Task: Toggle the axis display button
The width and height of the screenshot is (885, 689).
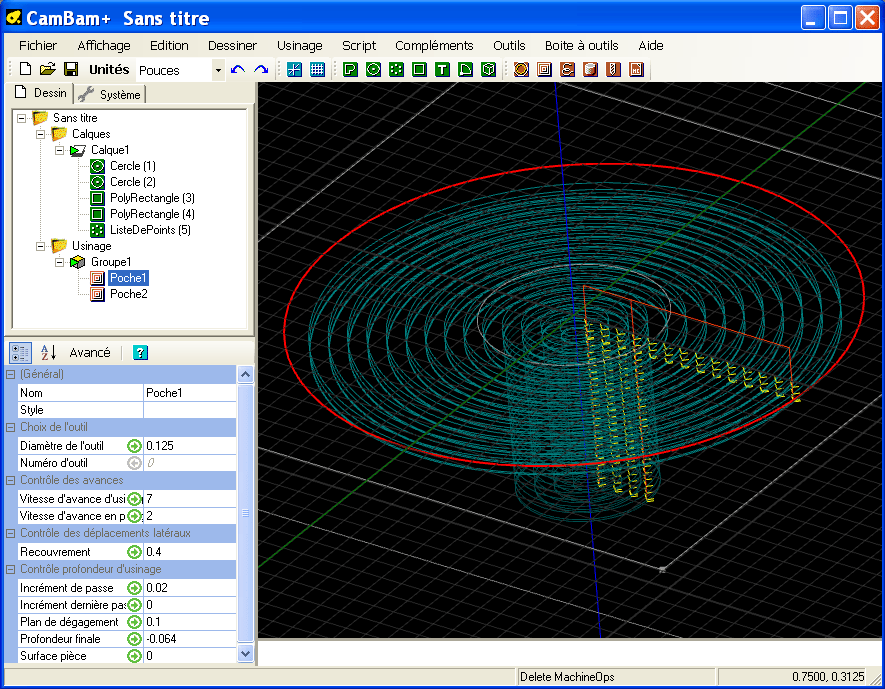Action: (x=294, y=69)
